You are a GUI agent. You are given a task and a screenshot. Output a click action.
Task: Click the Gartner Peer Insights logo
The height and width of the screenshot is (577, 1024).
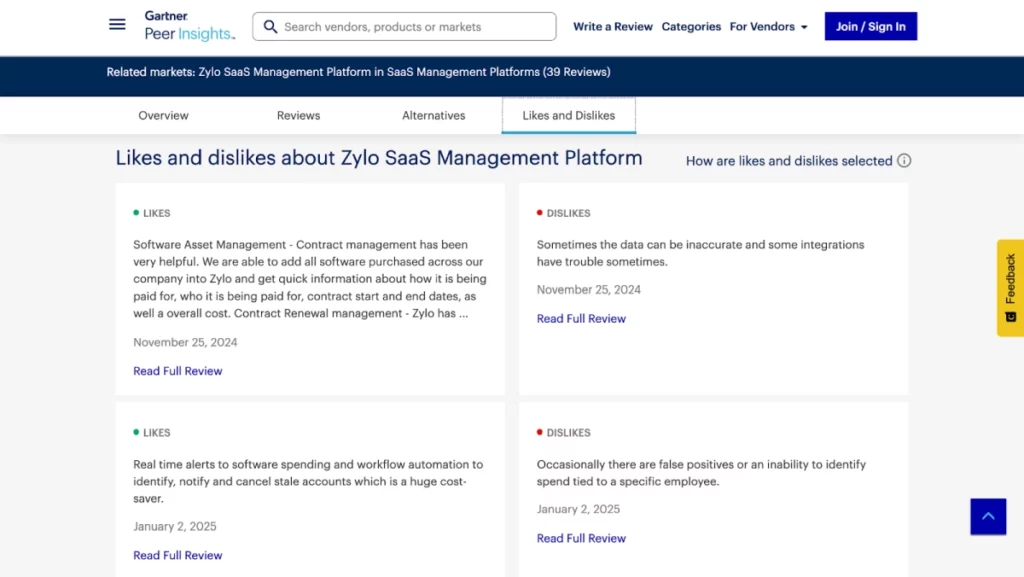point(189,26)
